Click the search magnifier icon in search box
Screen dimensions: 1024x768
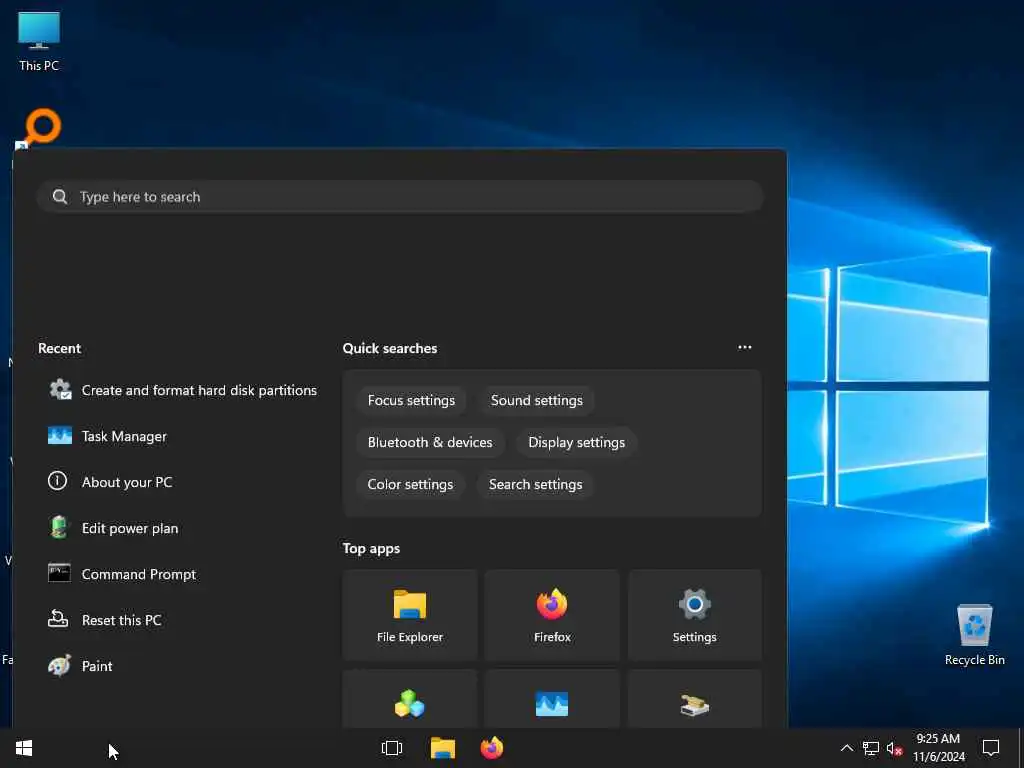(x=59, y=197)
